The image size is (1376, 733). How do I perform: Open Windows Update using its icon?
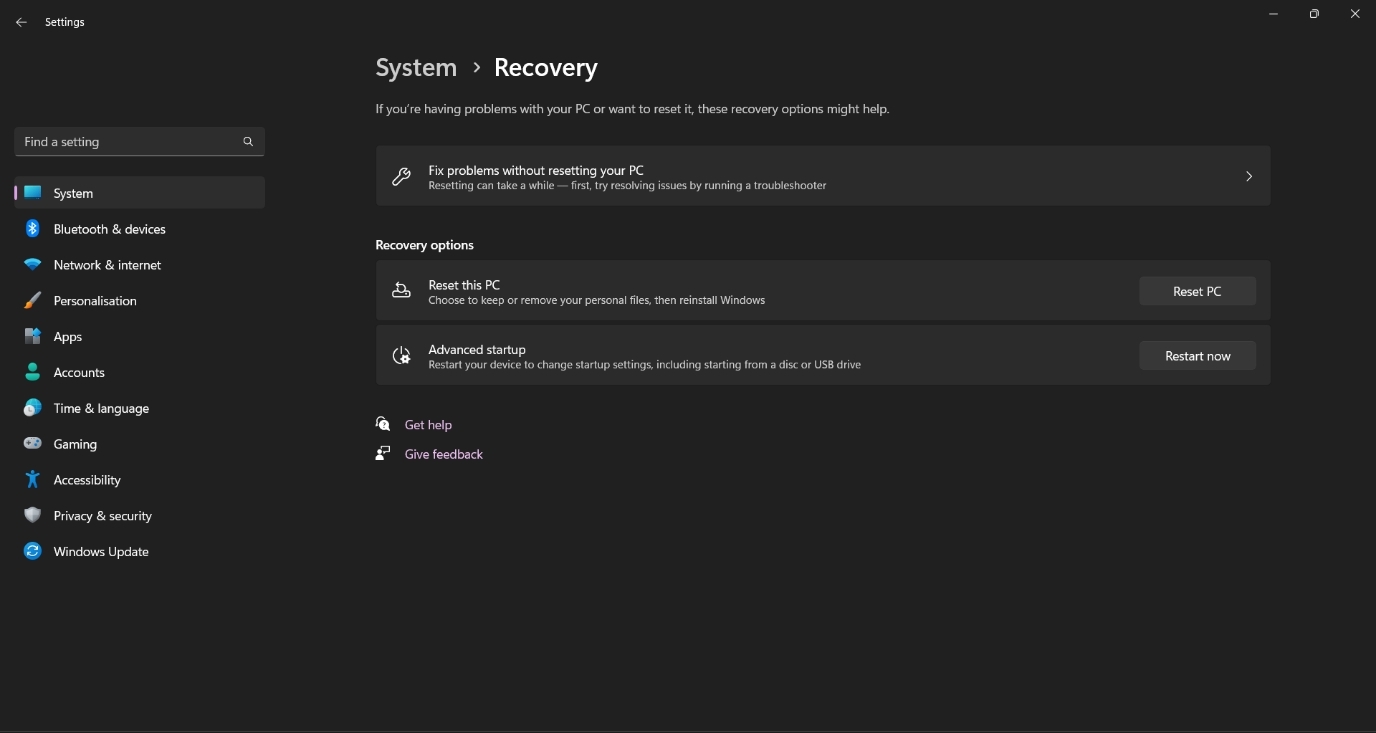tap(32, 552)
